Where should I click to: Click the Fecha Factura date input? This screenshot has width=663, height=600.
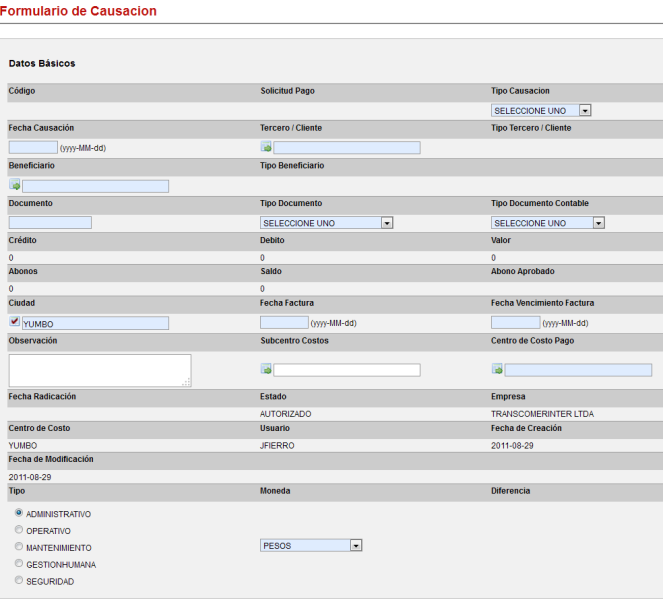pyautogui.click(x=284, y=323)
